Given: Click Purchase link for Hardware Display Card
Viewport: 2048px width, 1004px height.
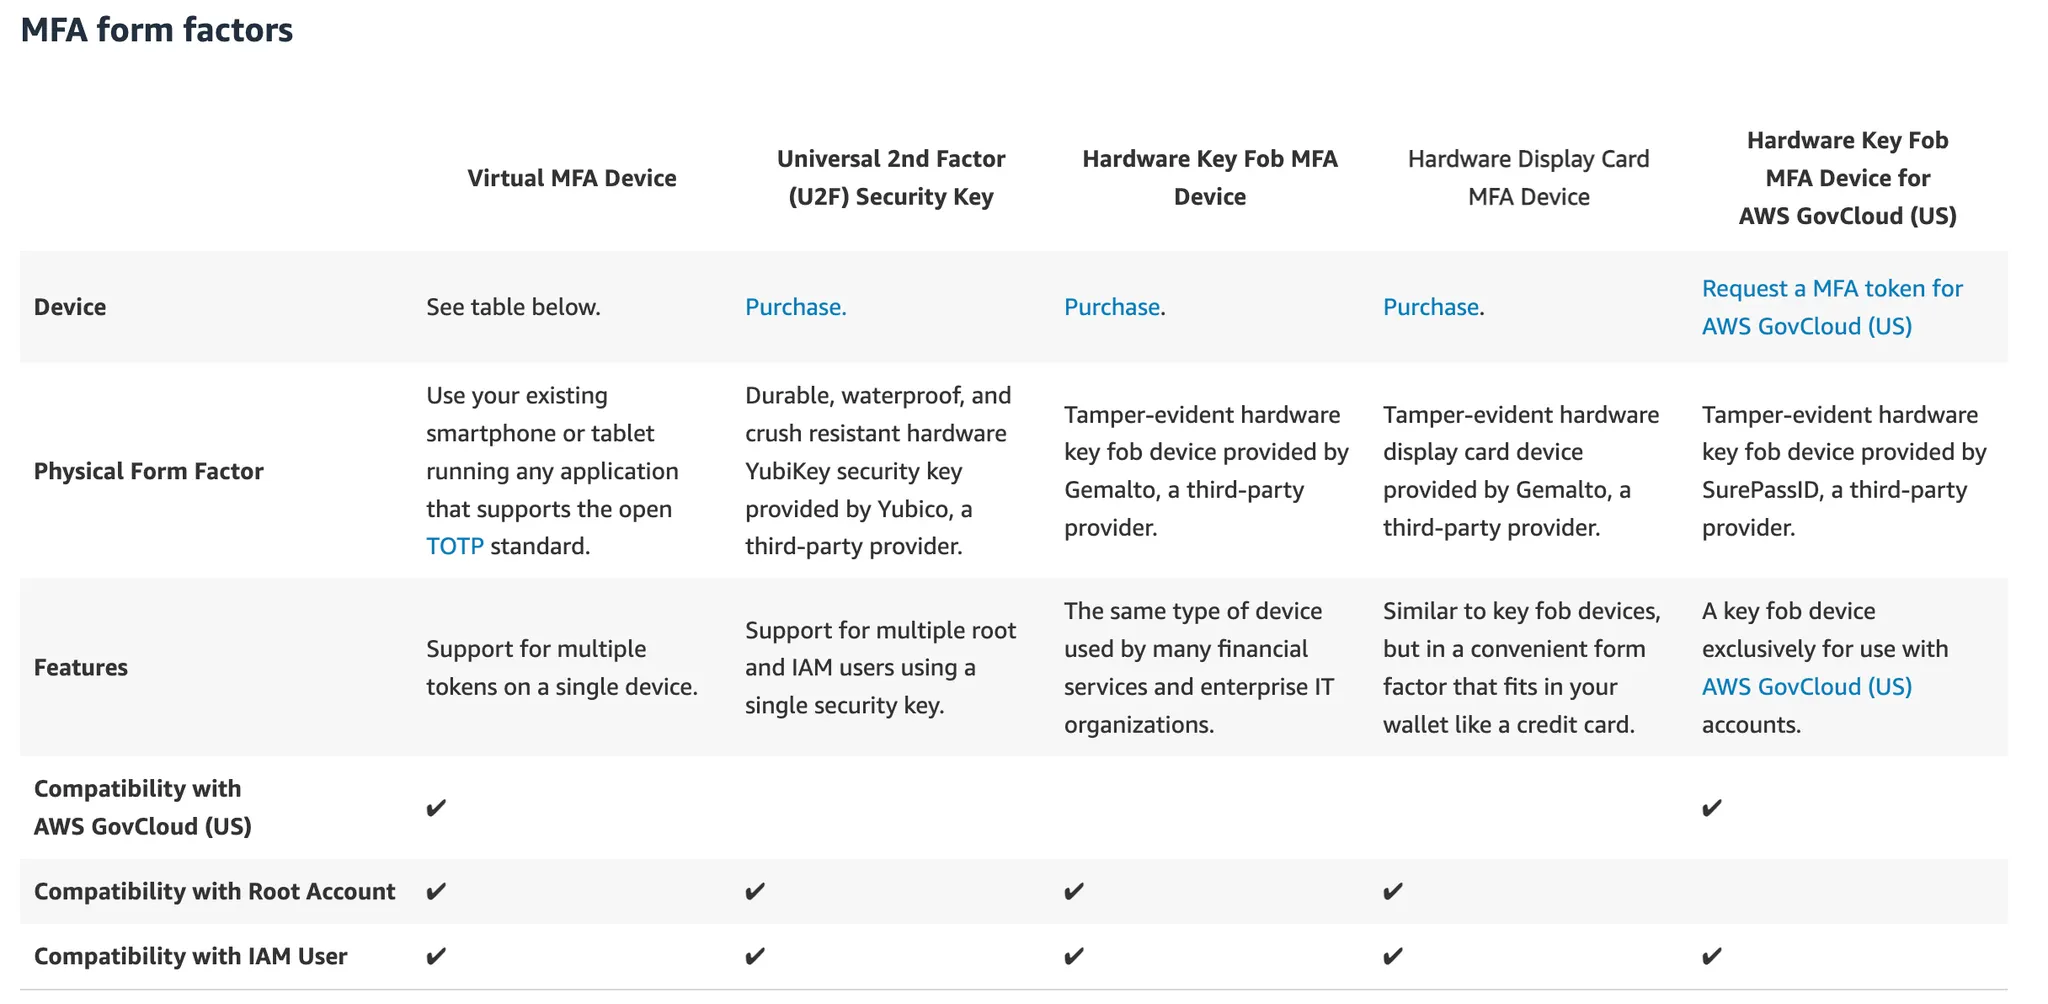Looking at the screenshot, I should (1430, 307).
